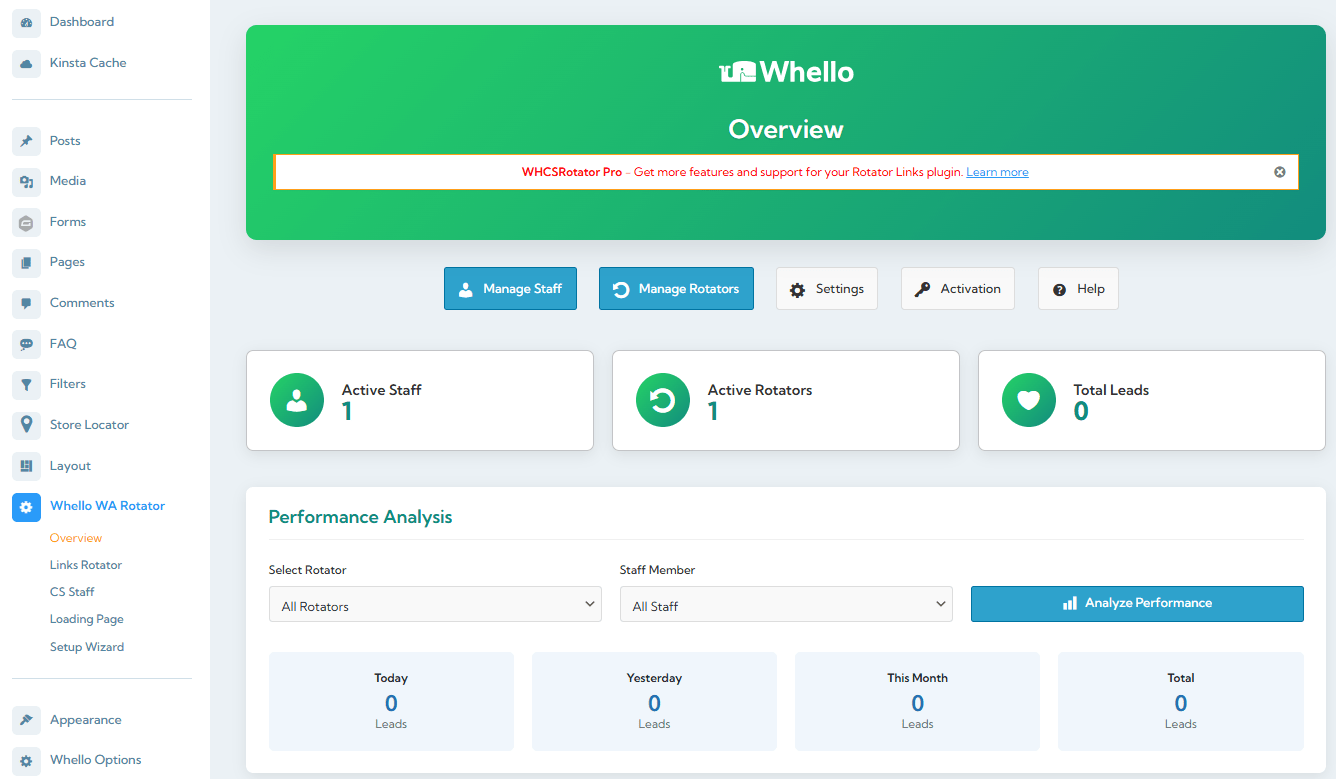Click the Layout icon in the sidebar

(x=27, y=466)
